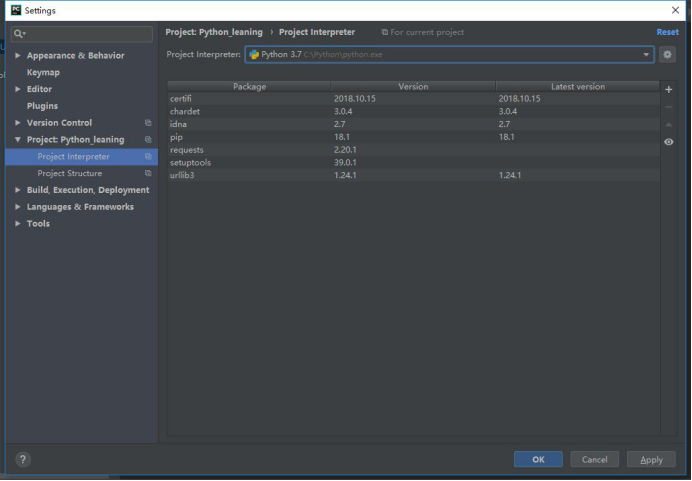Click the settings search input field
Image resolution: width=692 pixels, height=481 pixels.
(82, 34)
